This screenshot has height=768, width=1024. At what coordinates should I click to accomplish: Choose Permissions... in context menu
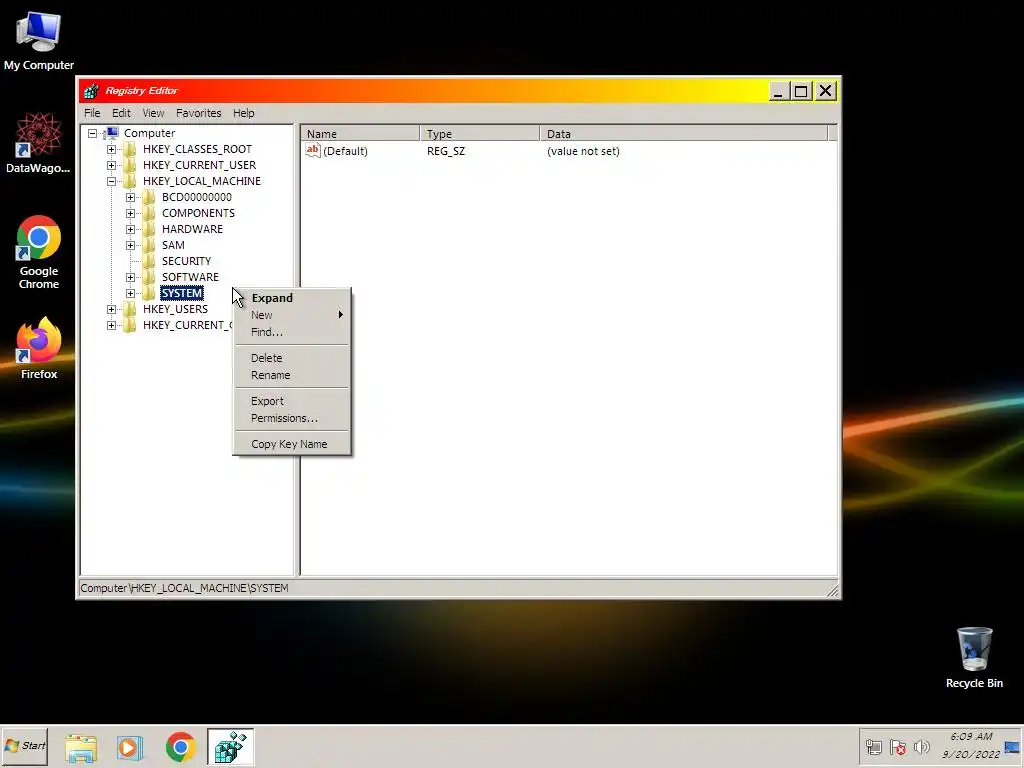click(292, 418)
